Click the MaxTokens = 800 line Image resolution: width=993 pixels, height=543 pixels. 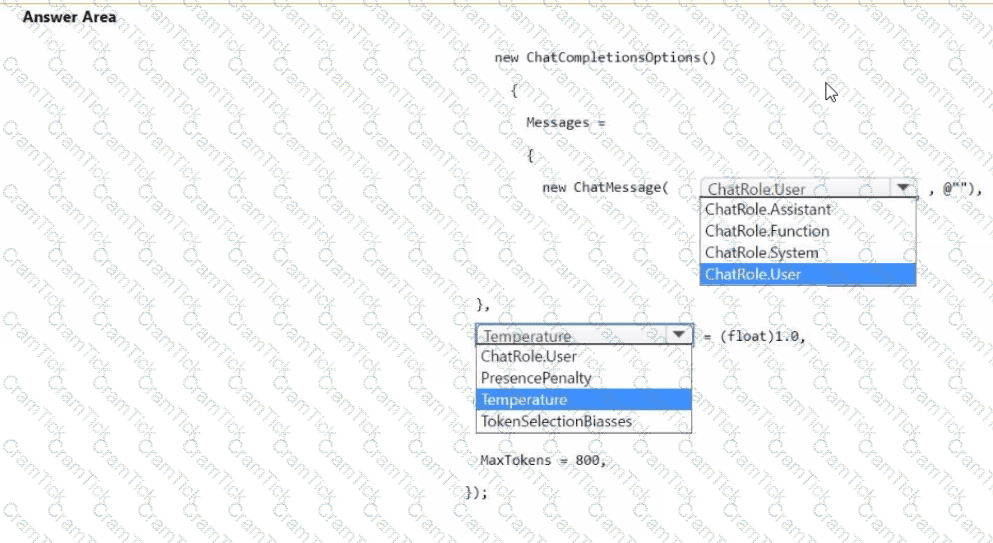coord(543,461)
